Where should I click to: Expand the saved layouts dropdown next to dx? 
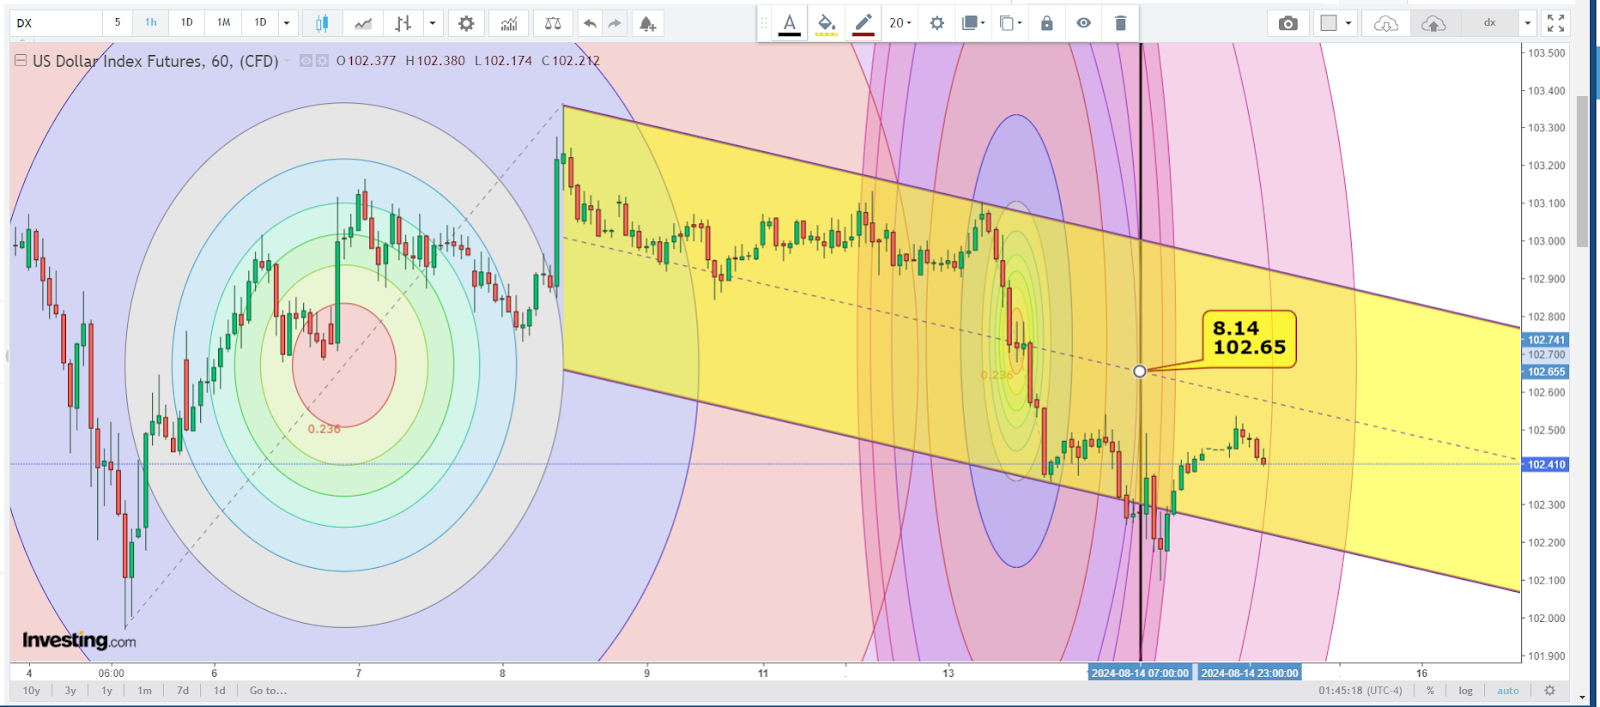click(x=1527, y=23)
